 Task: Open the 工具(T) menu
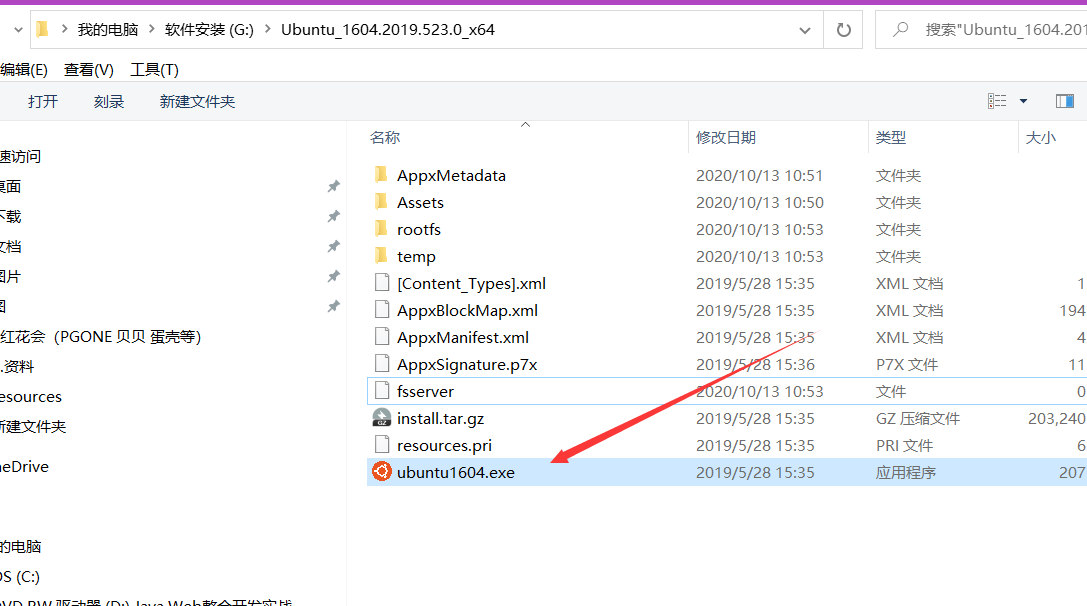(x=154, y=70)
